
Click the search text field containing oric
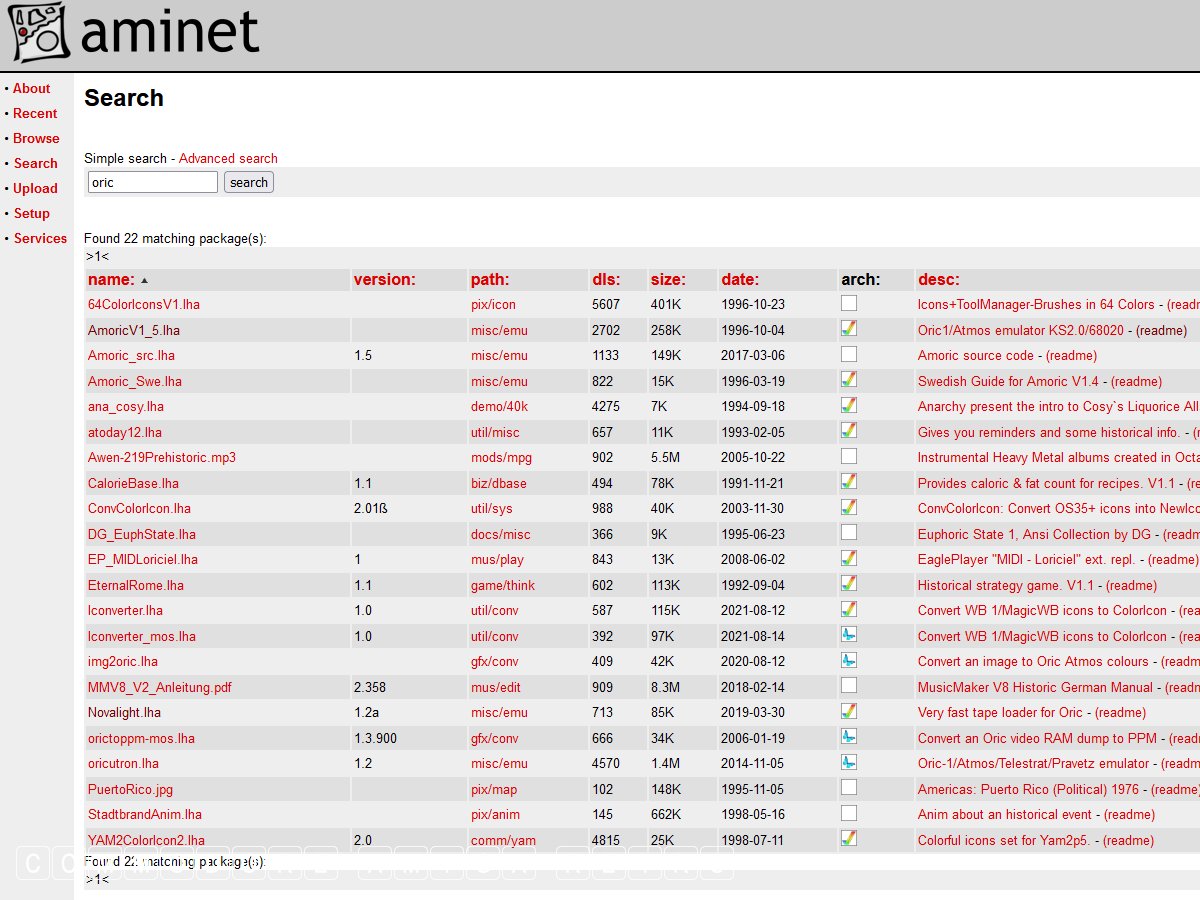[152, 182]
